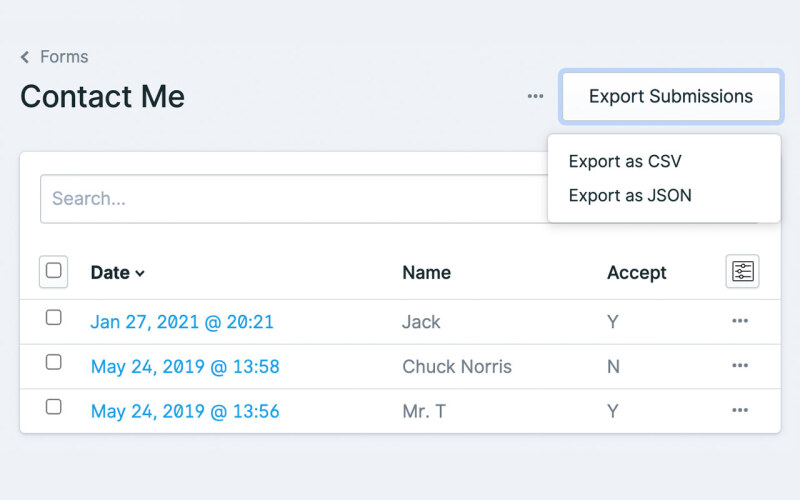Open the Jan 27, 2021 @ 20:21 submission

coord(182,322)
